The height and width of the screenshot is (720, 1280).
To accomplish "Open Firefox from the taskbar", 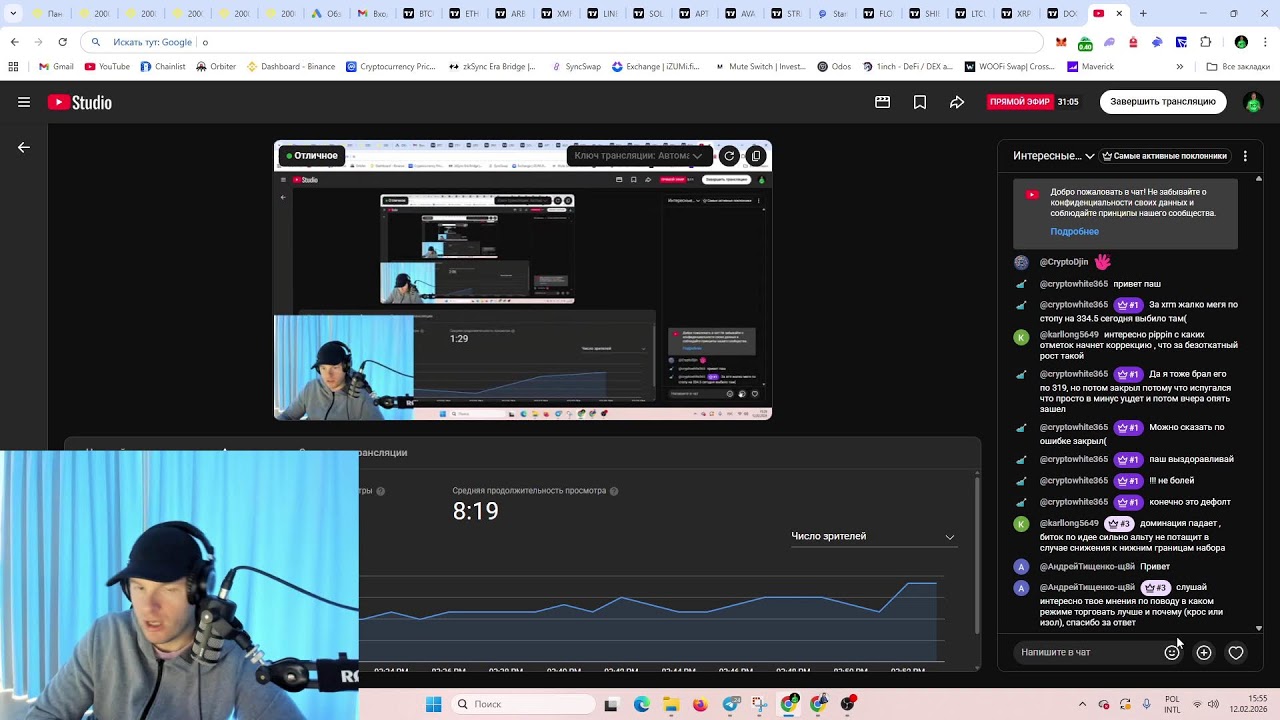I will tap(700, 704).
